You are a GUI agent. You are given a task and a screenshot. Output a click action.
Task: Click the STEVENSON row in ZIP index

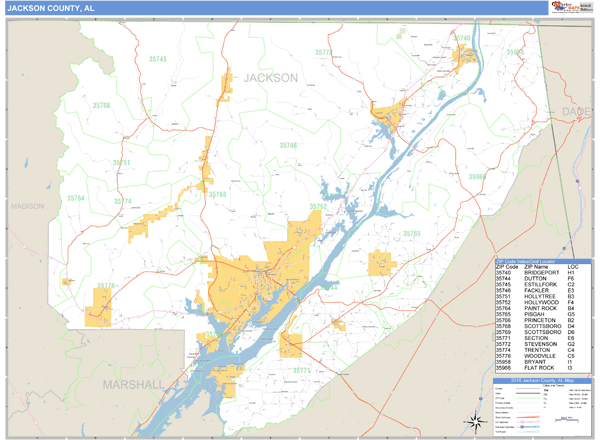pyautogui.click(x=543, y=344)
